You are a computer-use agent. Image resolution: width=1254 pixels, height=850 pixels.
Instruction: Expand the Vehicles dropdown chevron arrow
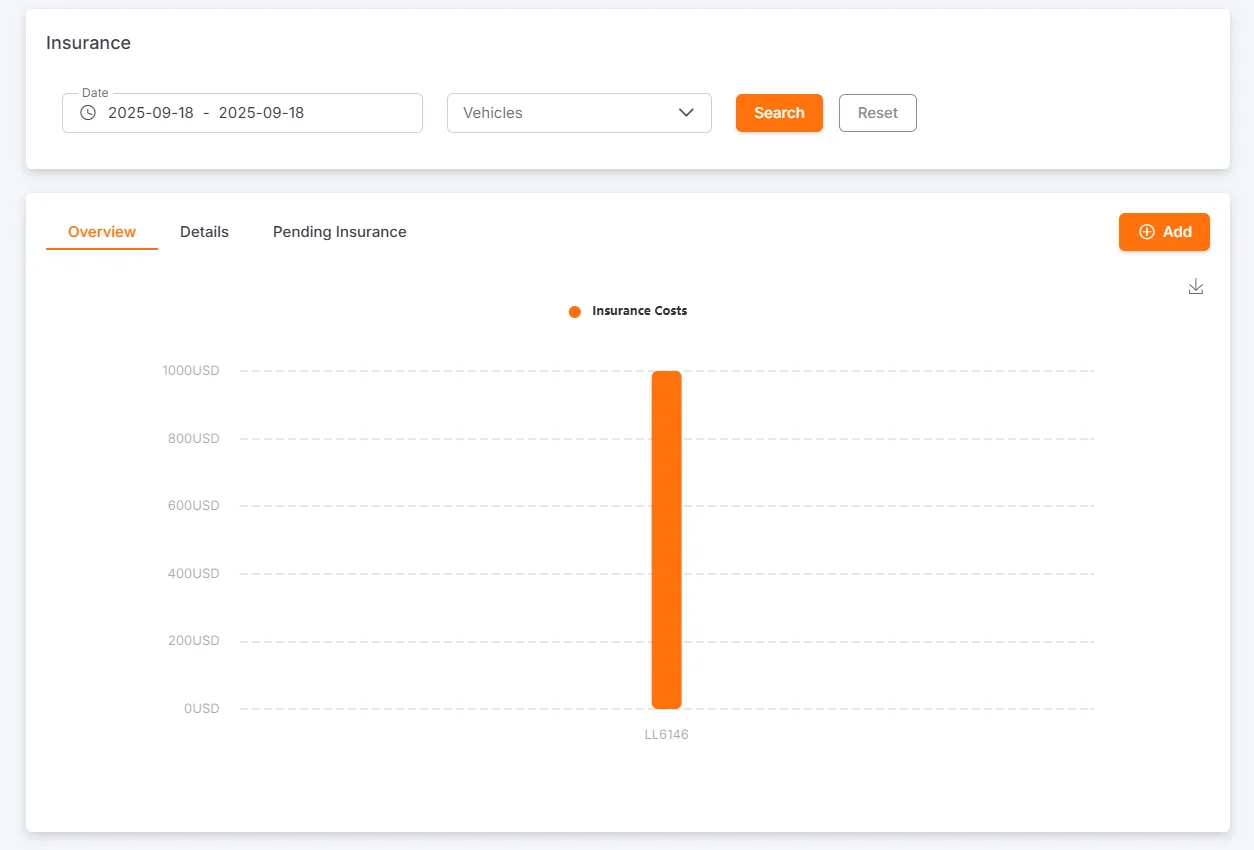686,113
